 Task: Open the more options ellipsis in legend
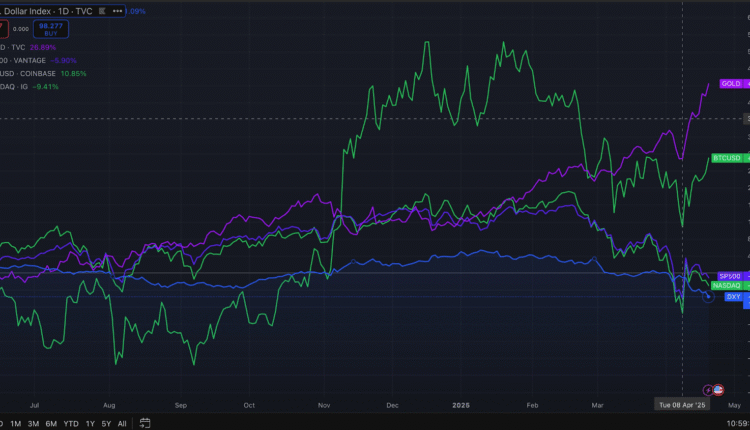click(x=119, y=11)
